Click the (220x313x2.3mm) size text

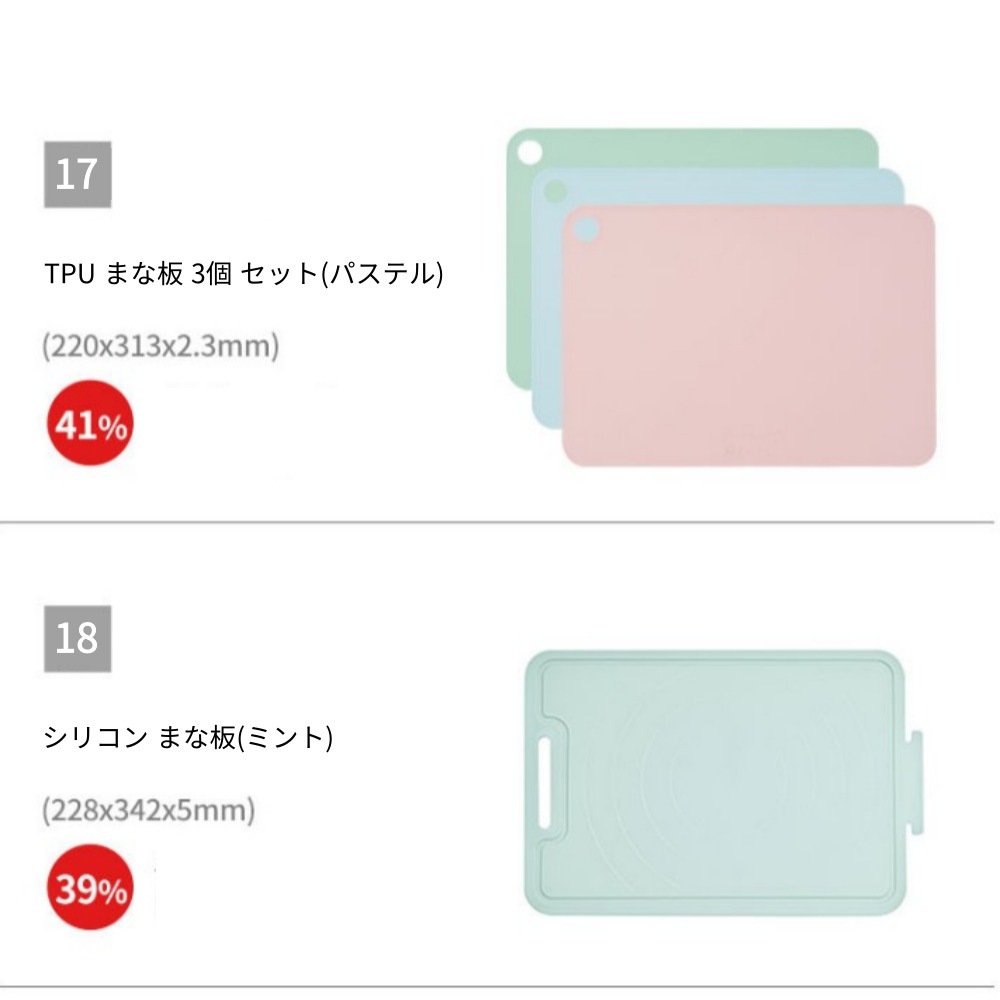160,347
